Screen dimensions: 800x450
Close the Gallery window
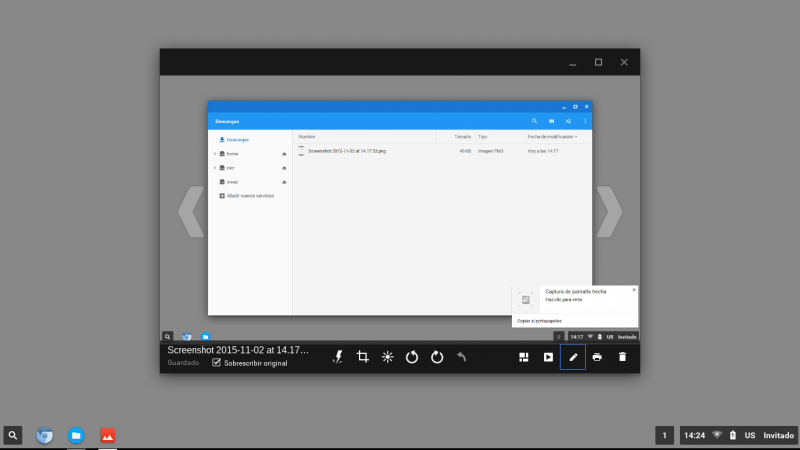[624, 62]
